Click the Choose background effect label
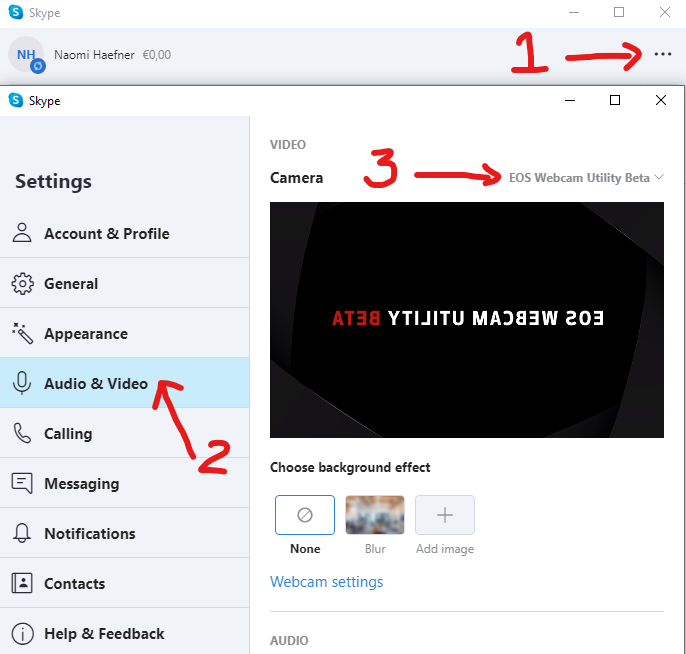Viewport: 686px width, 654px height. click(350, 467)
